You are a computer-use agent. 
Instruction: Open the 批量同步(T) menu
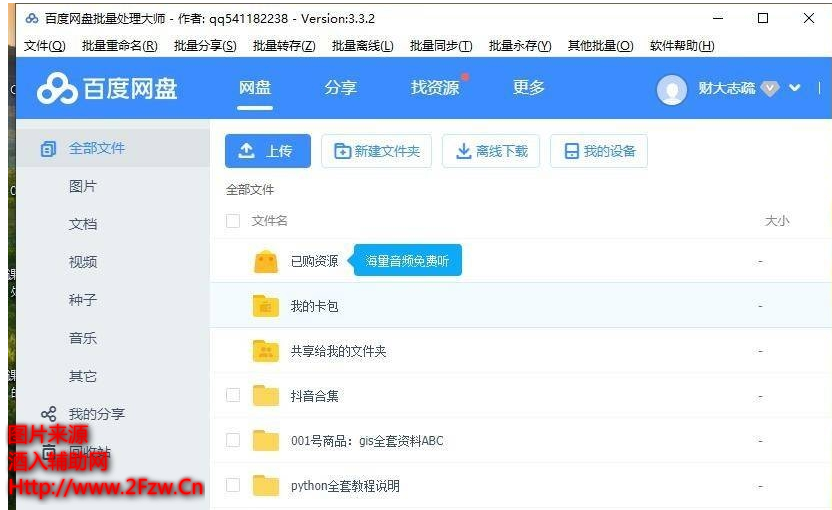(441, 46)
